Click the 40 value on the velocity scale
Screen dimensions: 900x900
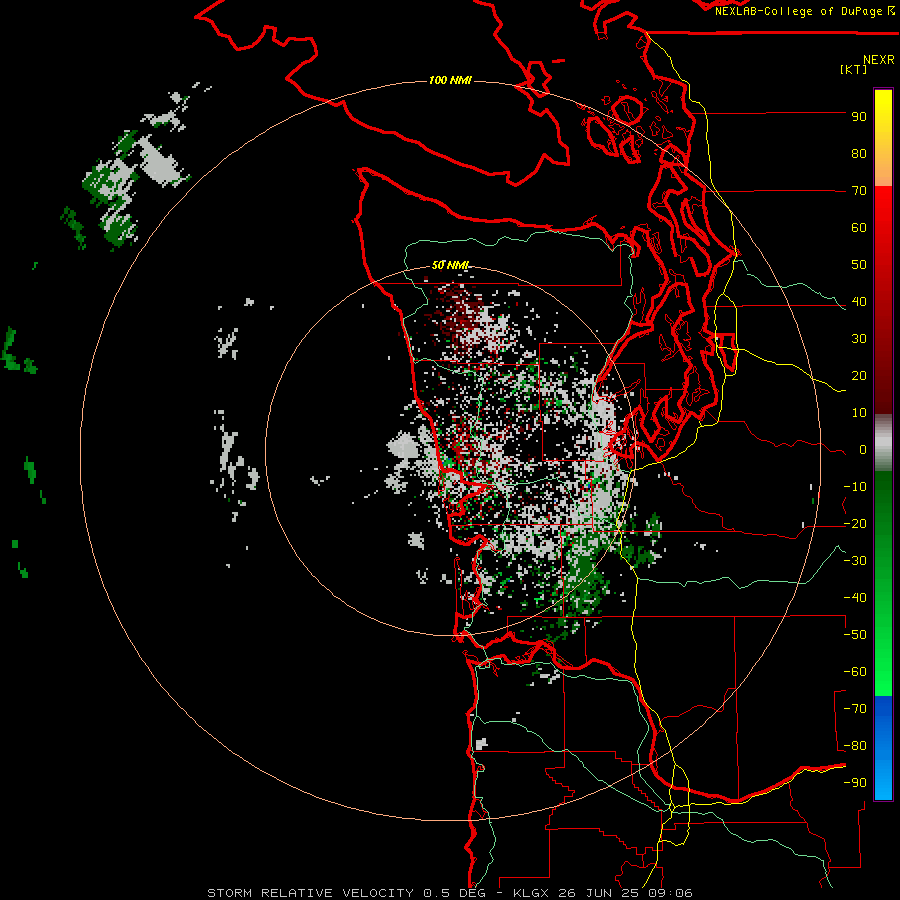[859, 302]
